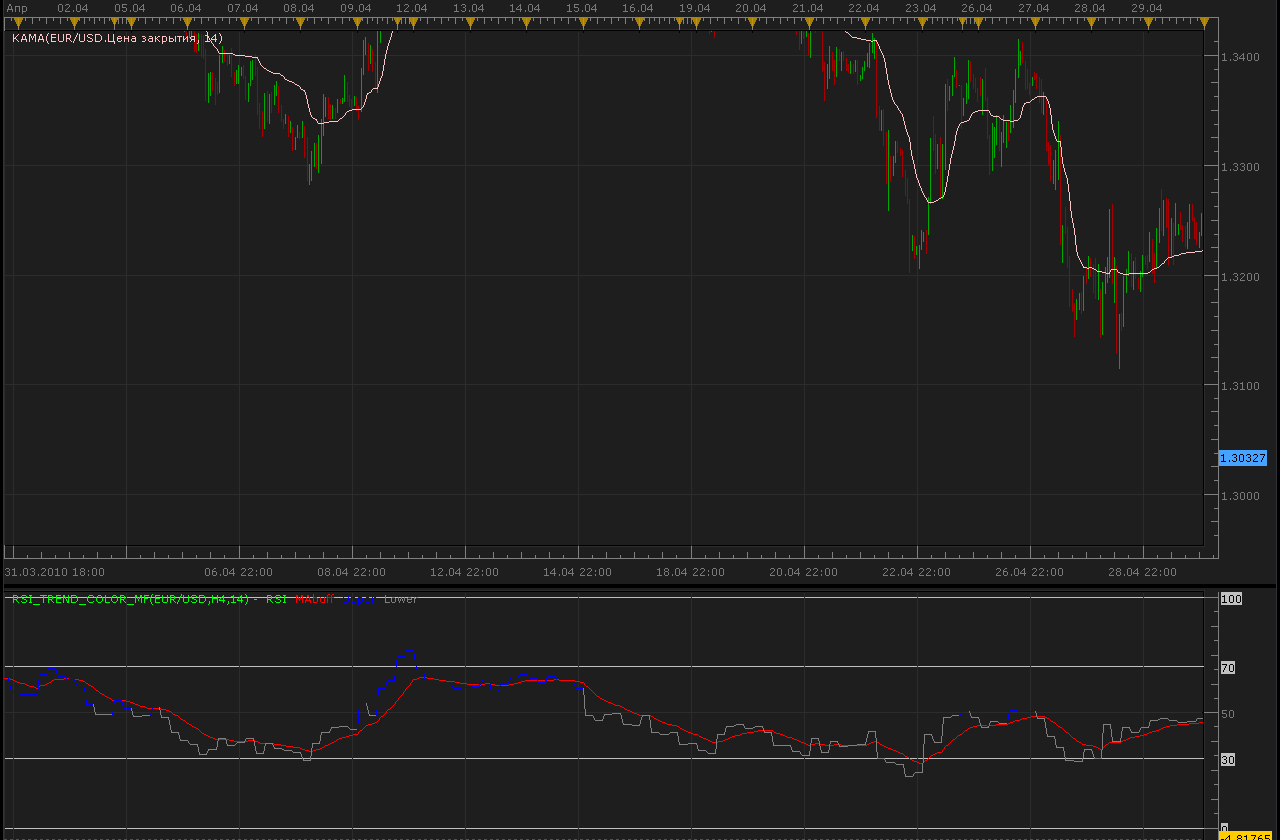Screen dimensions: 1280x840
Task: Click the red MAbuff legend label
Action: [314, 599]
